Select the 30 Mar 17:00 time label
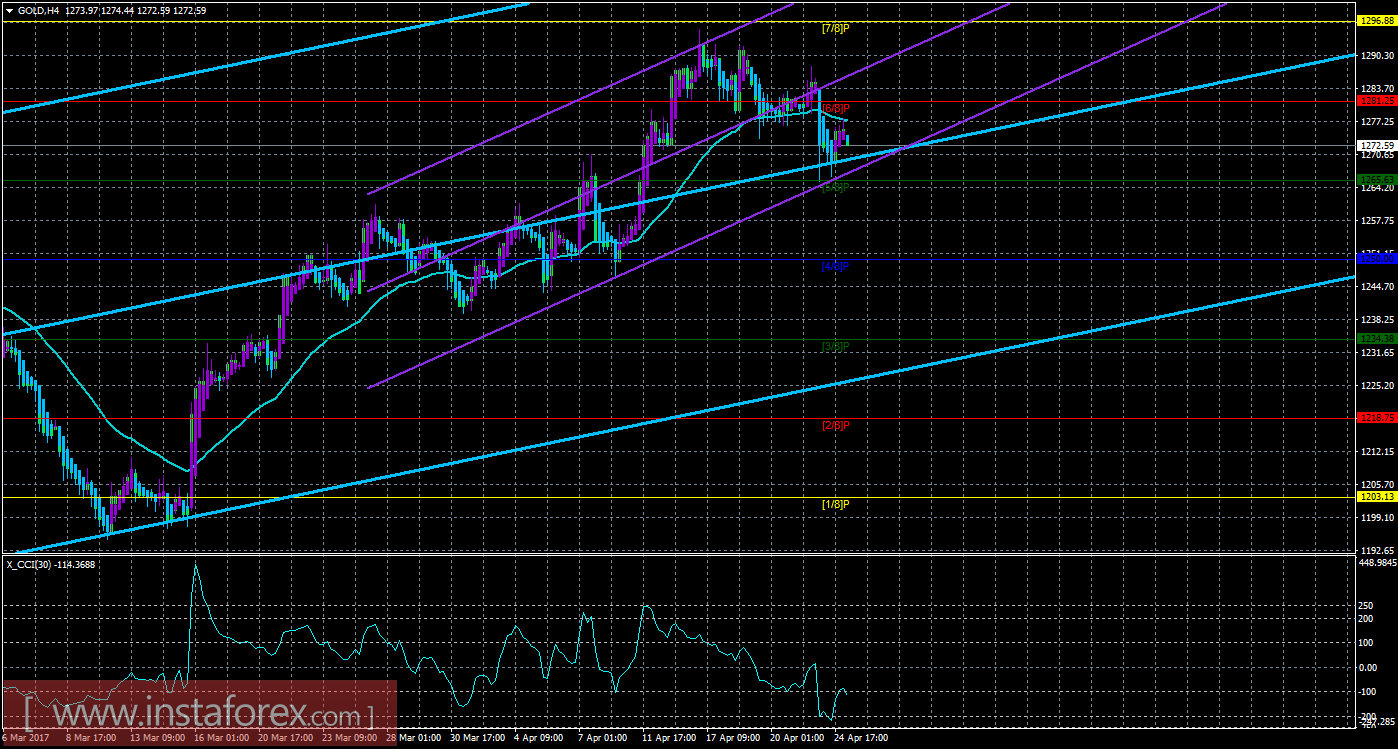Screen dimensions: 1398x749 (478, 738)
